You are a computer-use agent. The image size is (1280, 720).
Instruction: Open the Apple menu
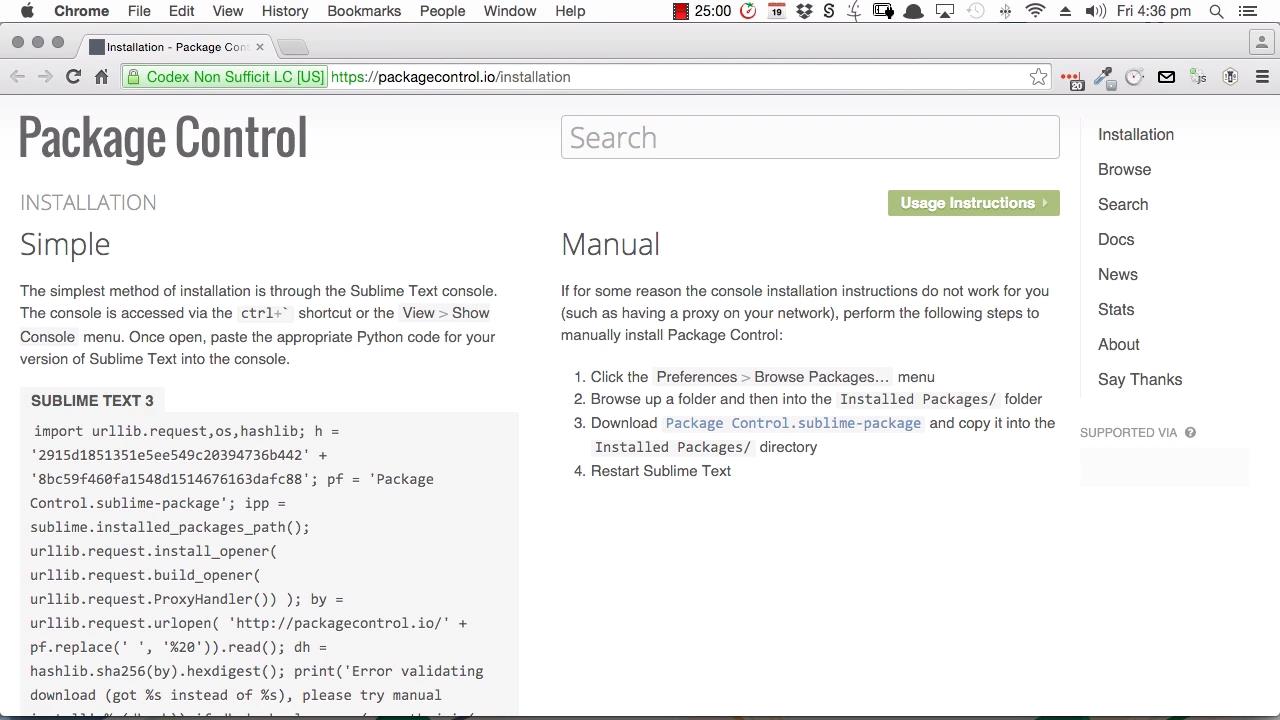tap(27, 11)
